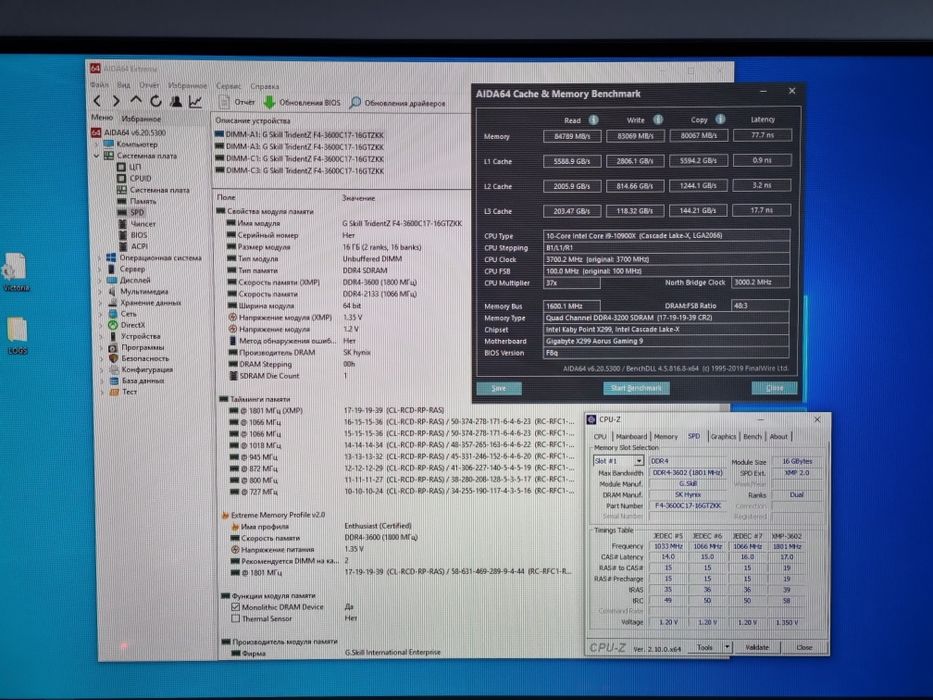Click the Memory Copy info icon

720,119
